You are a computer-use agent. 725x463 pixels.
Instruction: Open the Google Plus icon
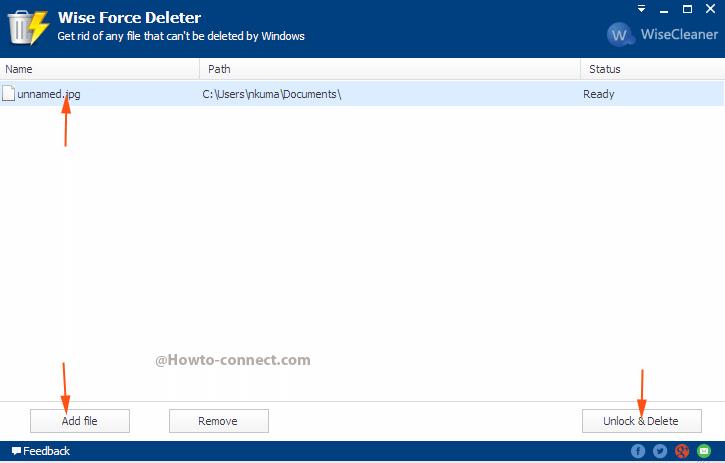pos(682,451)
